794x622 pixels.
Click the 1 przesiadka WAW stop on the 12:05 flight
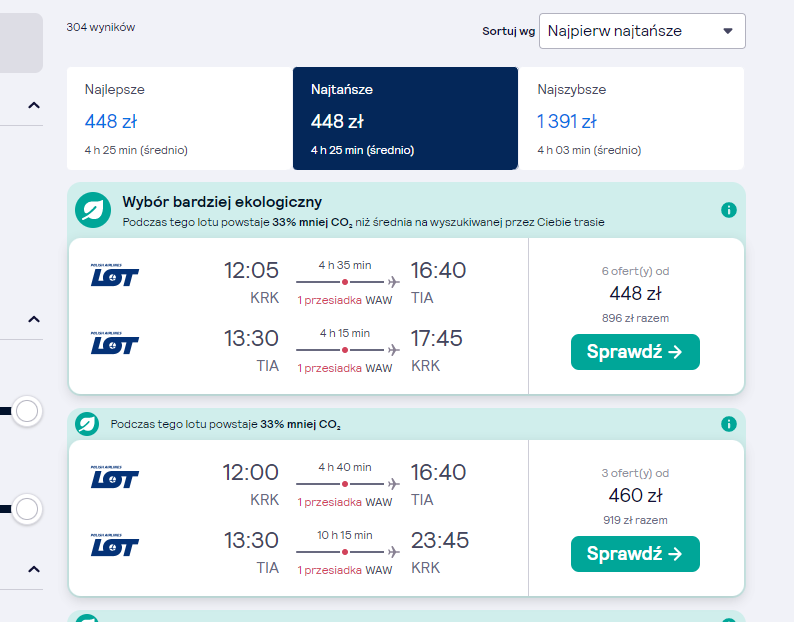tap(345, 300)
